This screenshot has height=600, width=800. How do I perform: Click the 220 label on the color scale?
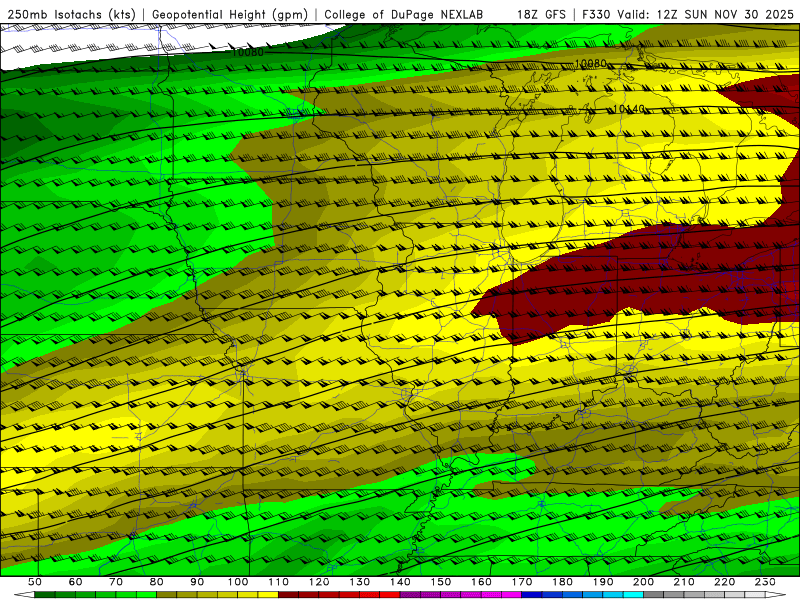724,582
